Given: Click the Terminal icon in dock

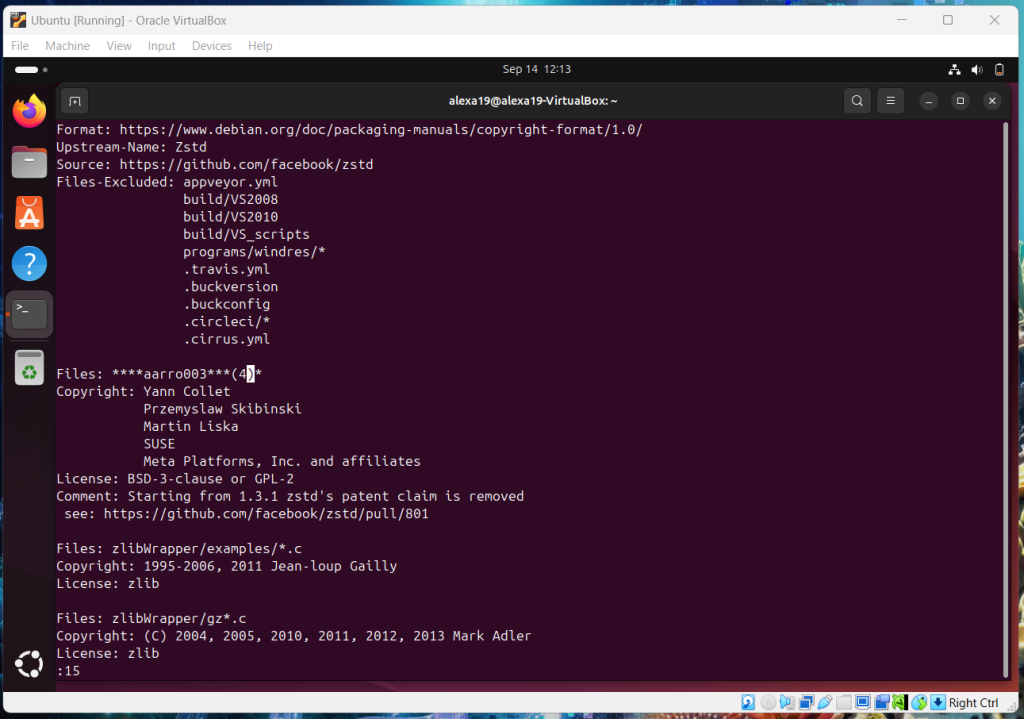Looking at the screenshot, I should click(29, 315).
